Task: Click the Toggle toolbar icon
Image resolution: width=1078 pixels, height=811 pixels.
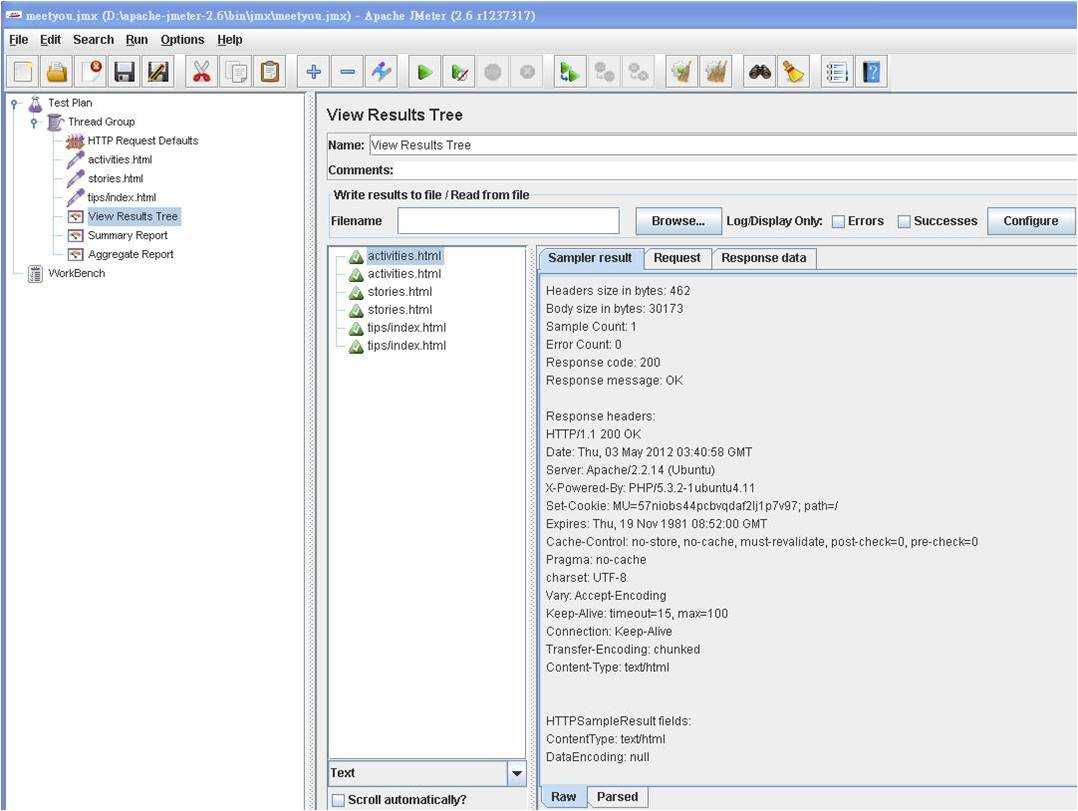Action: point(382,71)
